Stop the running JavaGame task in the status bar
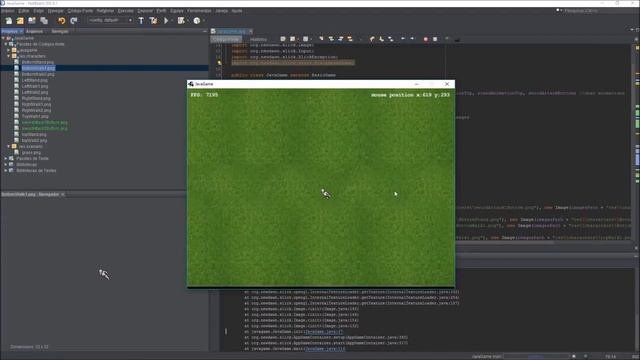This screenshot has height=360, width=640. 573,356
